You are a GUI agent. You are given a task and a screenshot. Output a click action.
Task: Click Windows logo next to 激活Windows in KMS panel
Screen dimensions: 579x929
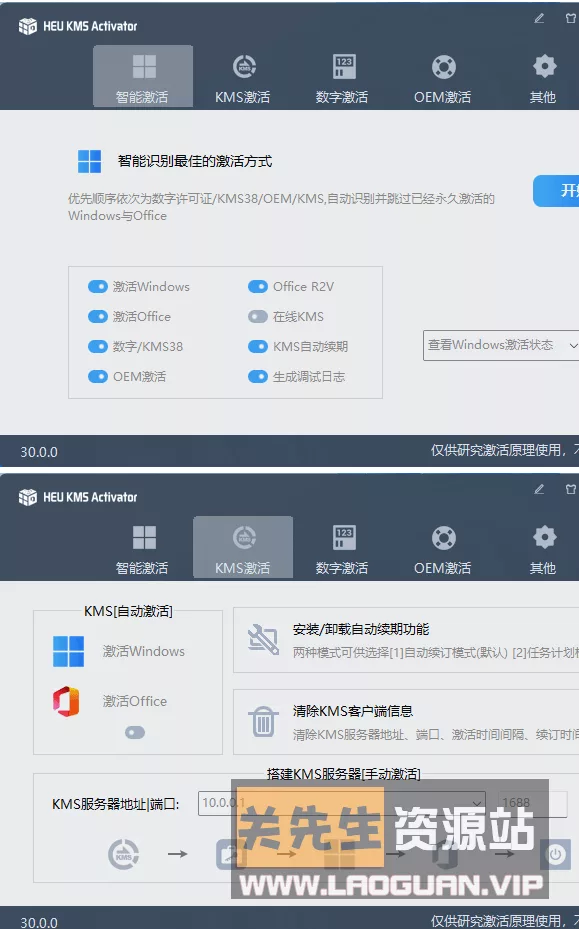68,651
